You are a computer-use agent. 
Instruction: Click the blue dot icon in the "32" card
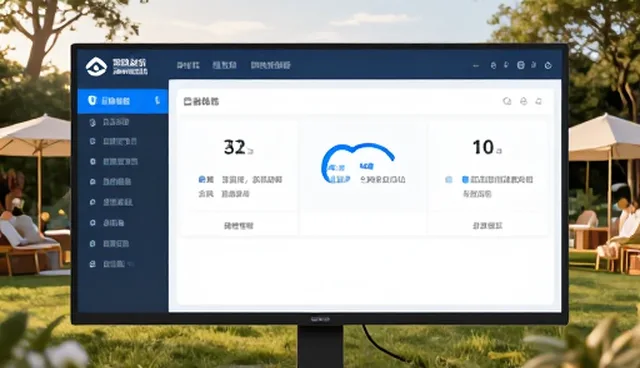point(202,179)
